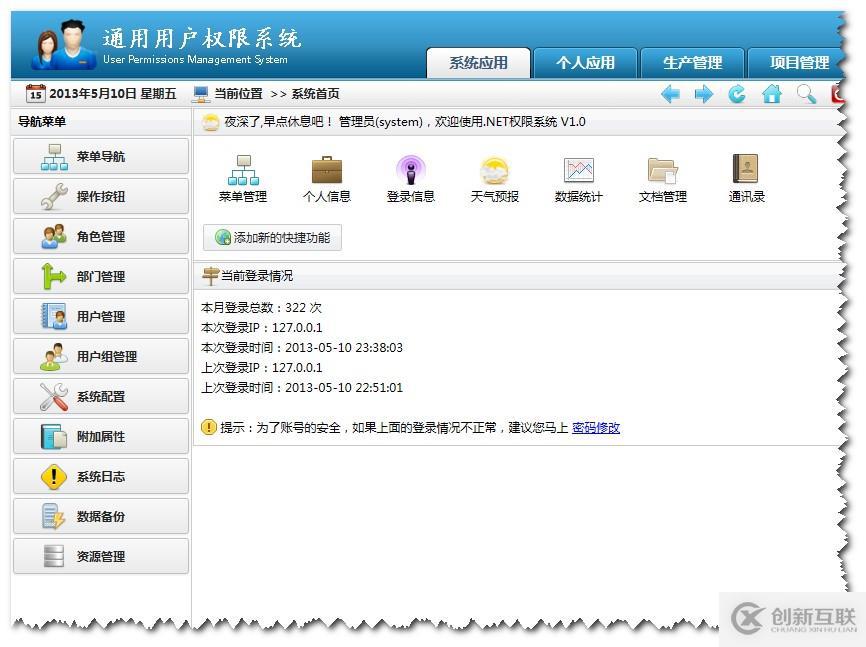
Task: Open 用户管理 from the sidebar
Action: [x=101, y=317]
